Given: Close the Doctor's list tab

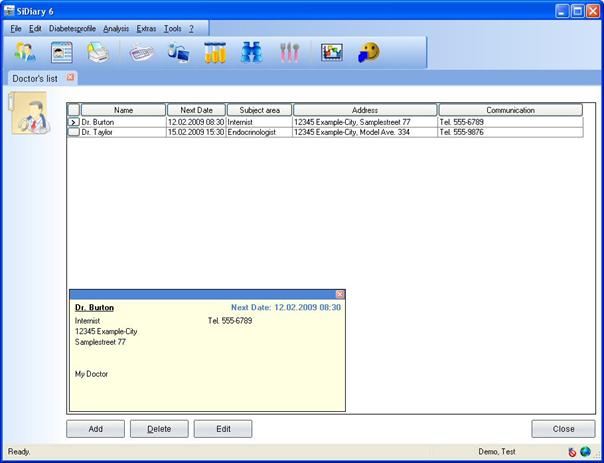Looking at the screenshot, I should click(x=70, y=77).
